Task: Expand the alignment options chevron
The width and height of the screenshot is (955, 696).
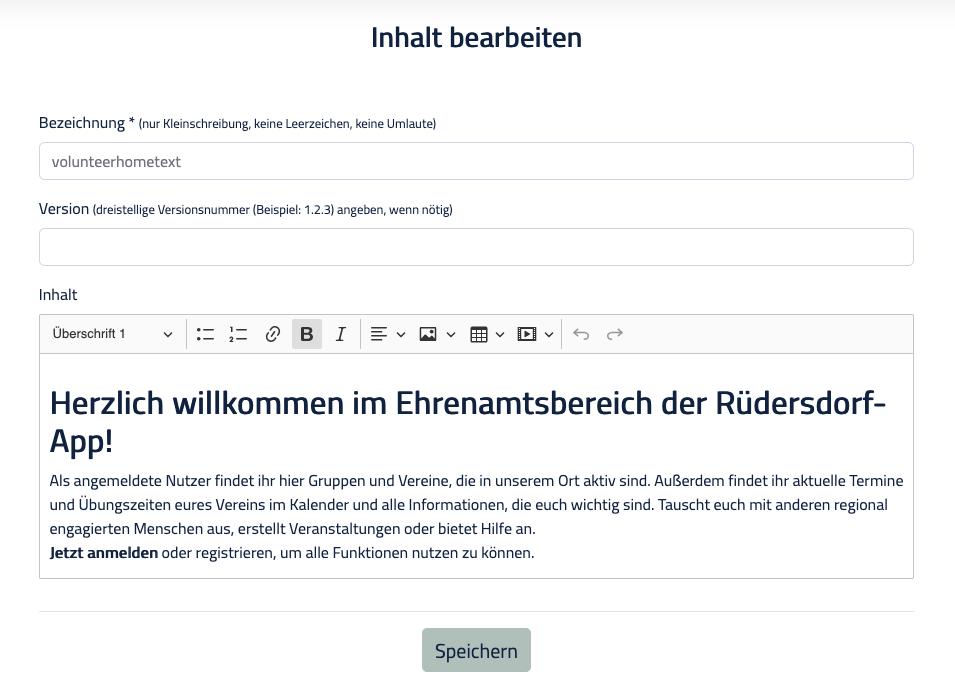Action: pyautogui.click(x=401, y=334)
